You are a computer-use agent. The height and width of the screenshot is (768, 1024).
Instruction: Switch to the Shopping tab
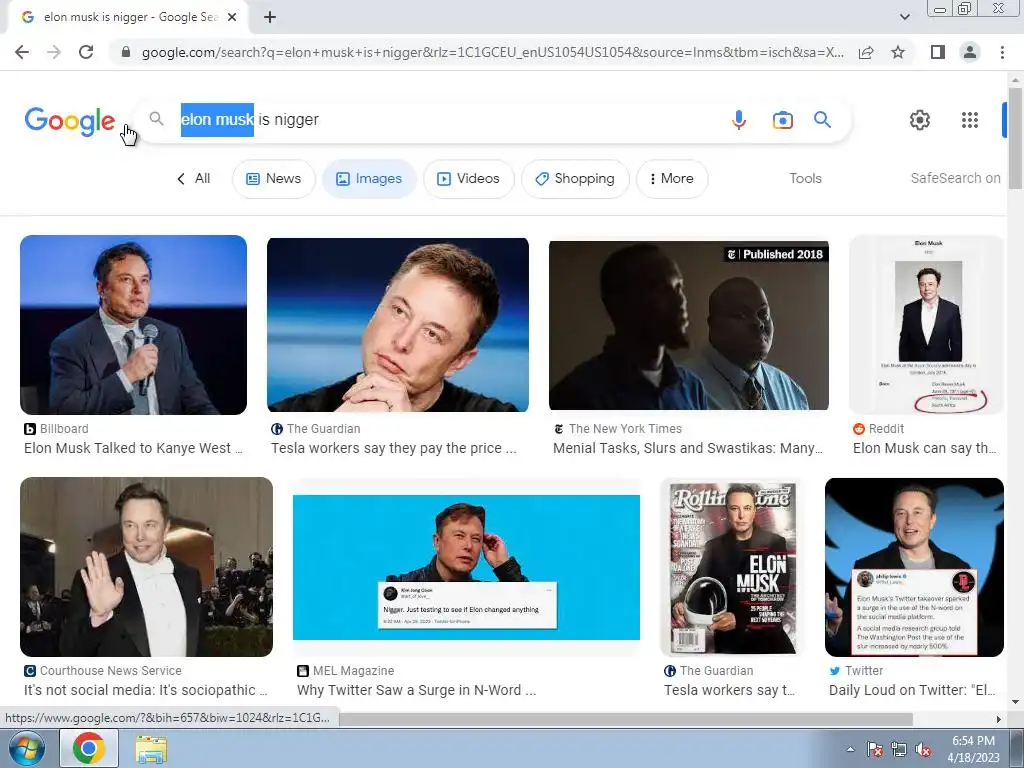tap(575, 179)
